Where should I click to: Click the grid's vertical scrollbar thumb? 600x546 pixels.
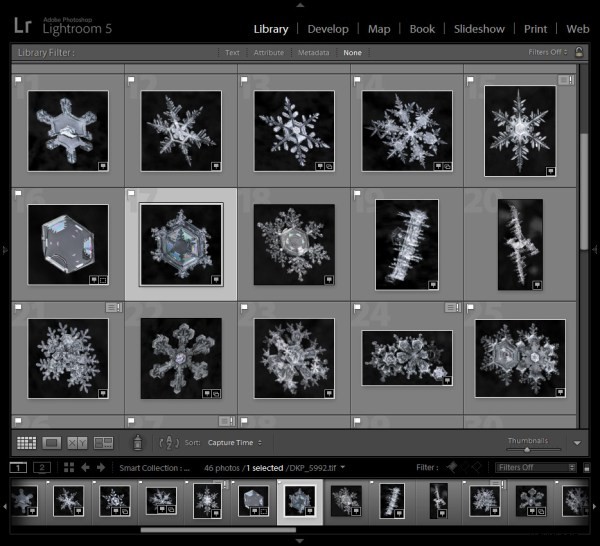[584, 191]
